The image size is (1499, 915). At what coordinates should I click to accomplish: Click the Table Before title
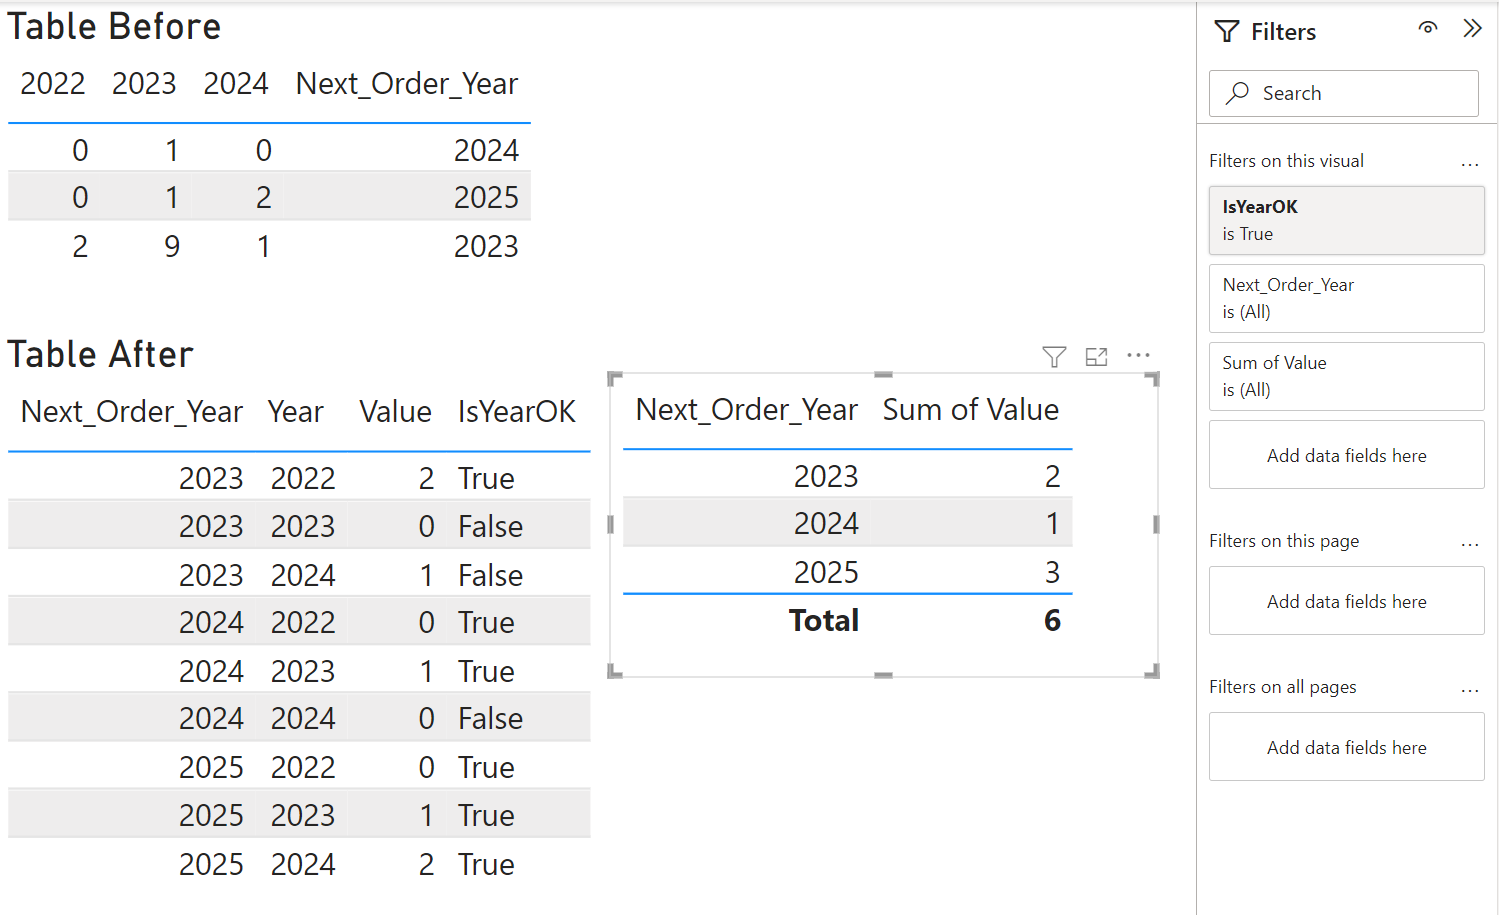click(x=114, y=27)
